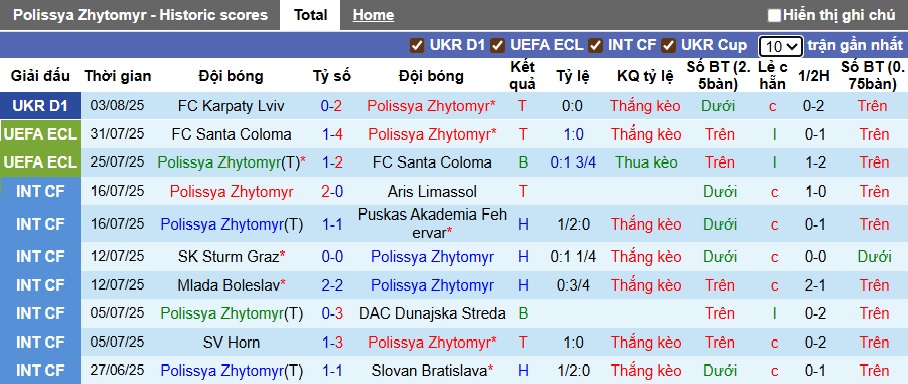Viewport: 908px width, 384px height.
Task: Open the 10 recent matches dropdown
Action: coord(781,46)
